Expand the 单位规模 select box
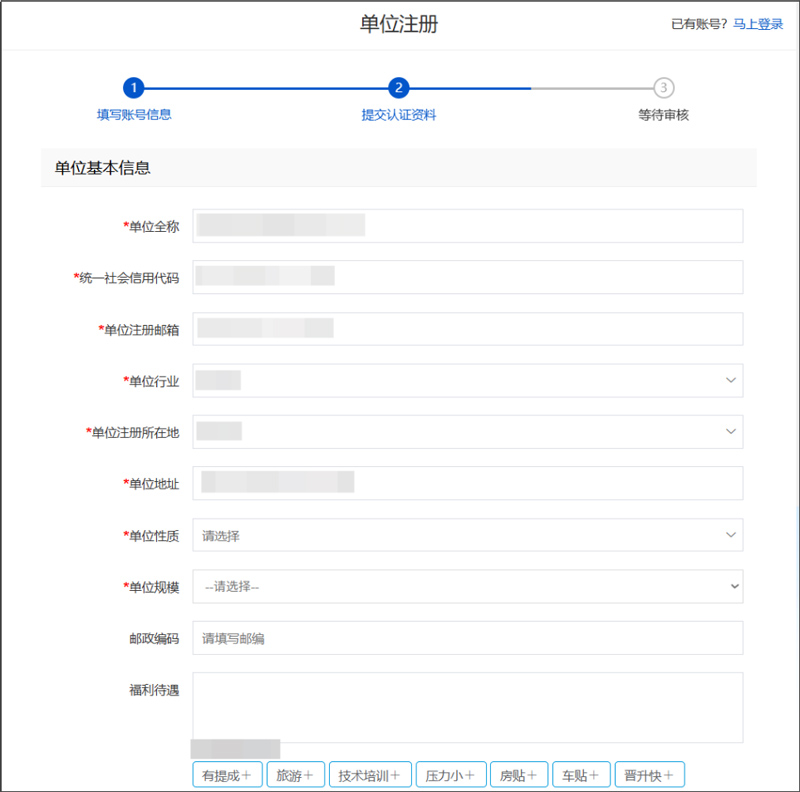Screen dimensions: 800x792 pos(467,586)
